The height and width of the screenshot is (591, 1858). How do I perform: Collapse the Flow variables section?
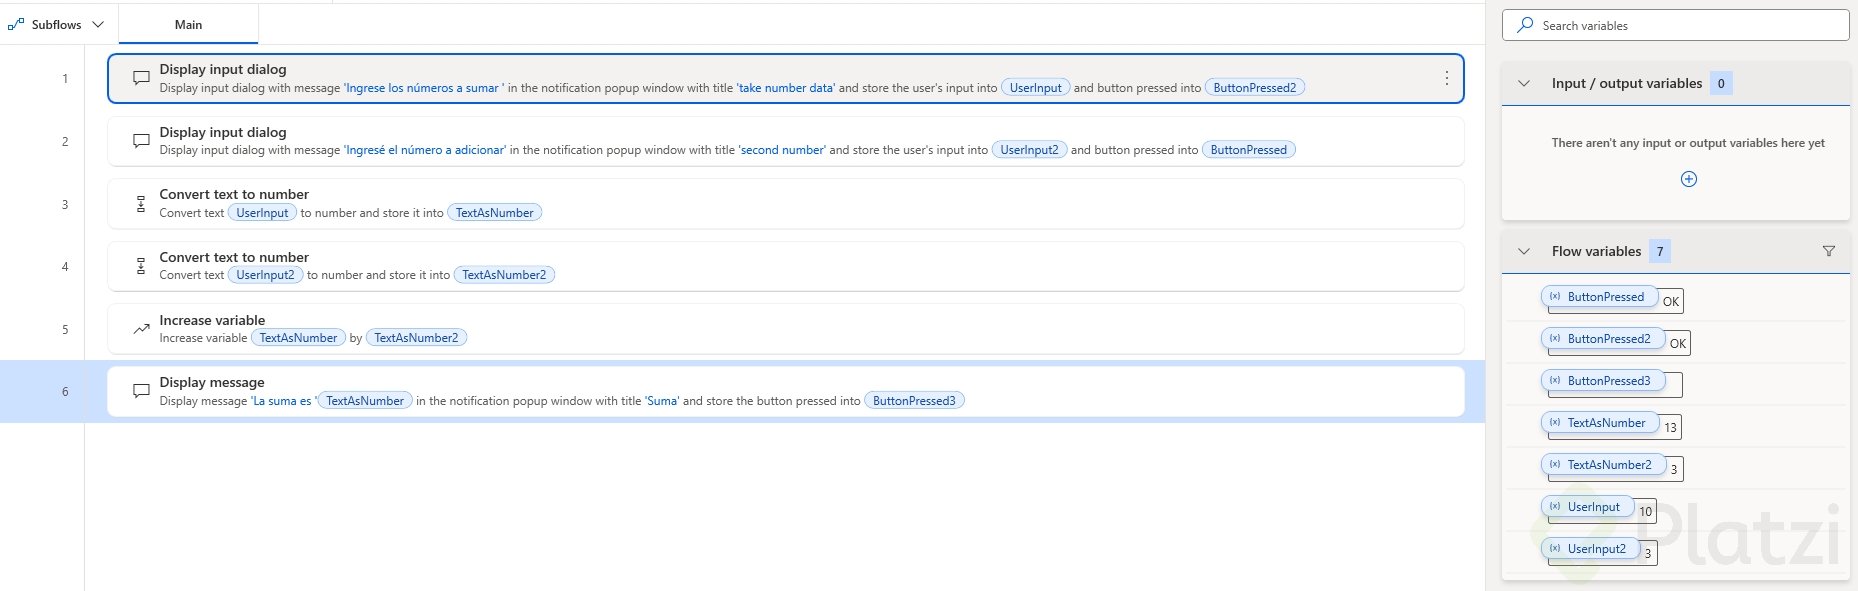1524,251
